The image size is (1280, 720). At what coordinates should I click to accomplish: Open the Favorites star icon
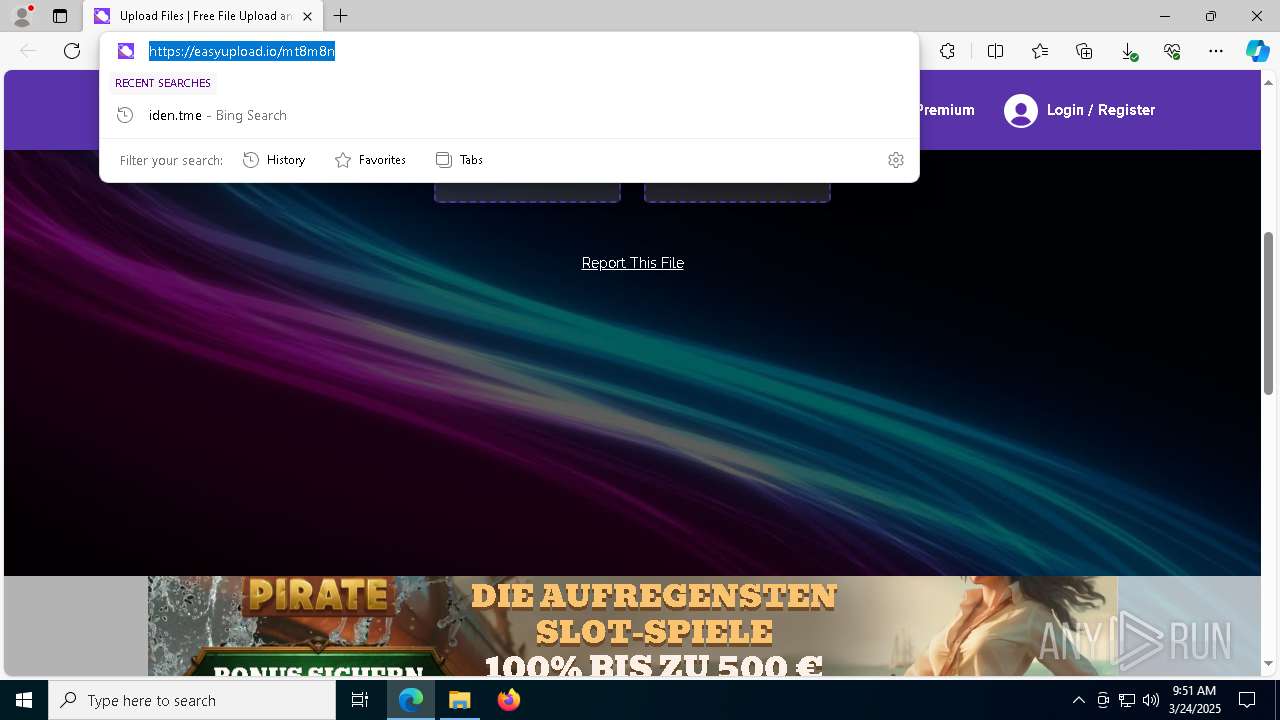[1040, 51]
